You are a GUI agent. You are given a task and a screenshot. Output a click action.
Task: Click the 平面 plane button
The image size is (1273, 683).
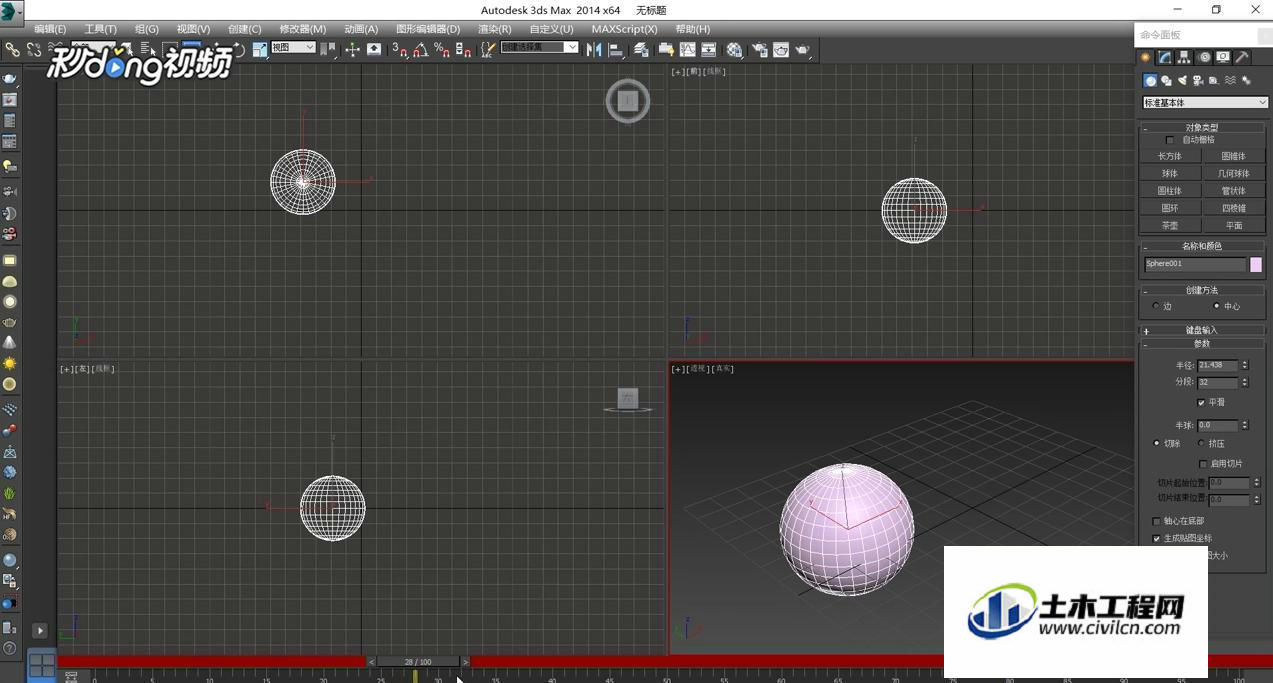point(1234,226)
